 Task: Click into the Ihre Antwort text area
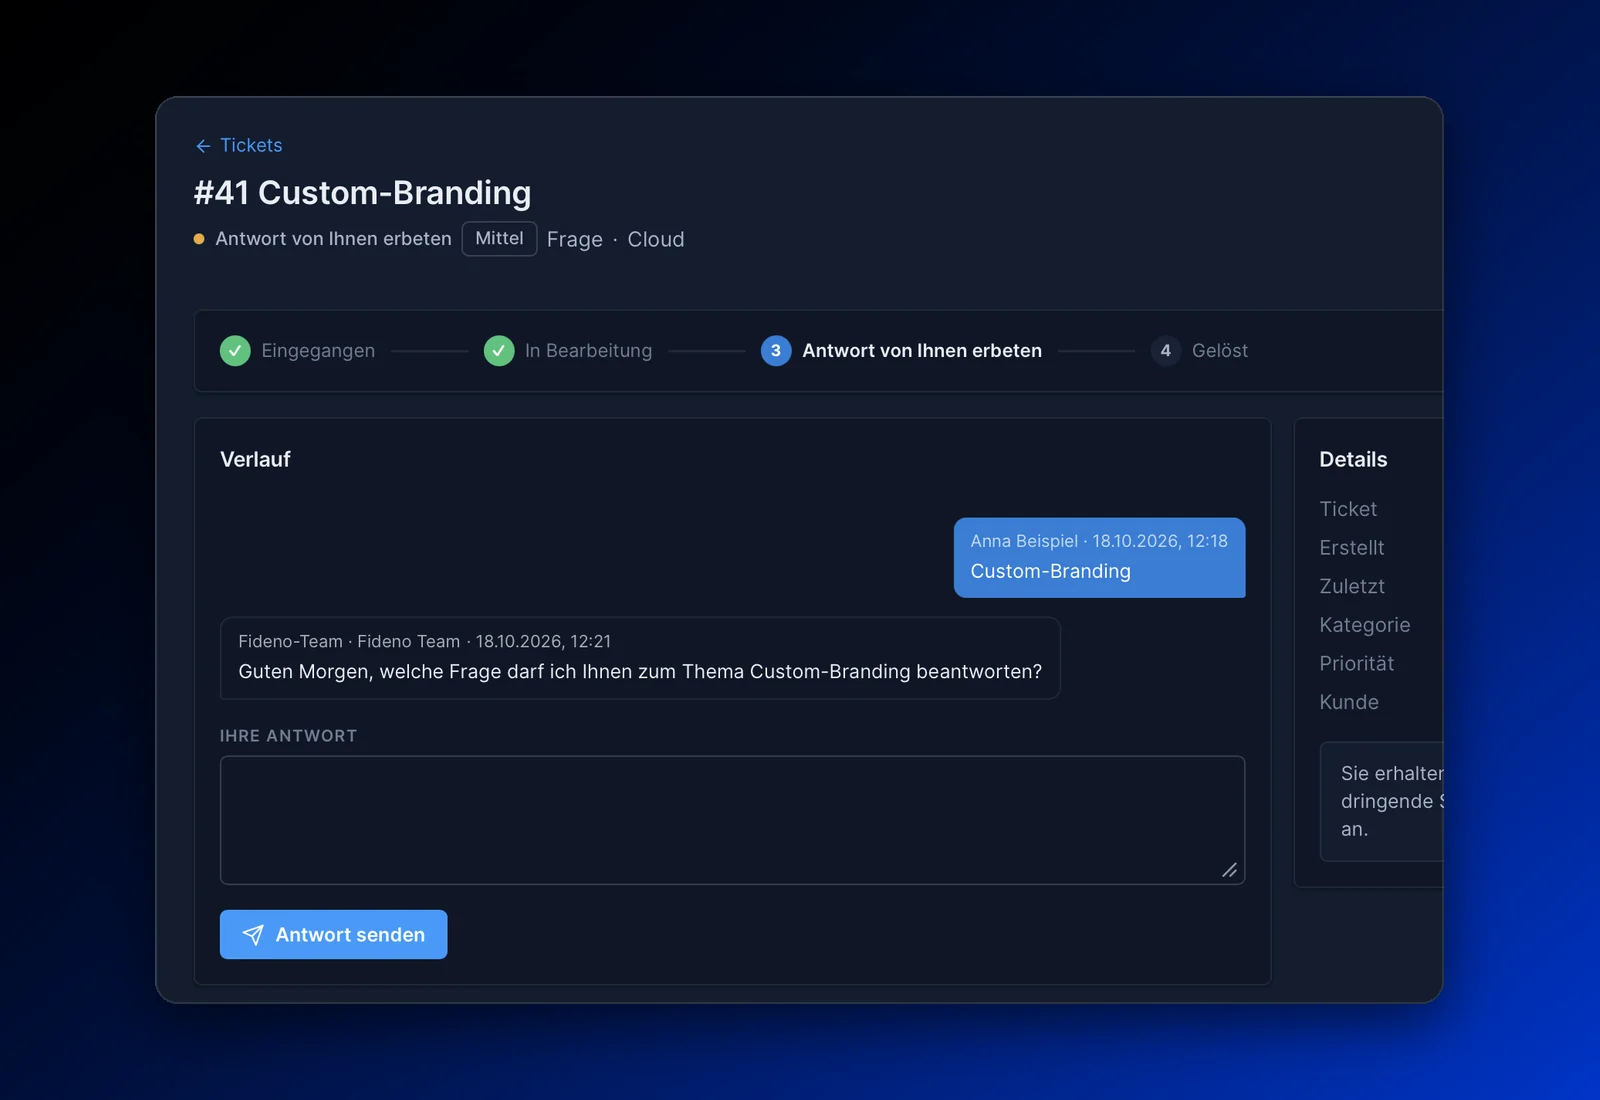(x=732, y=820)
